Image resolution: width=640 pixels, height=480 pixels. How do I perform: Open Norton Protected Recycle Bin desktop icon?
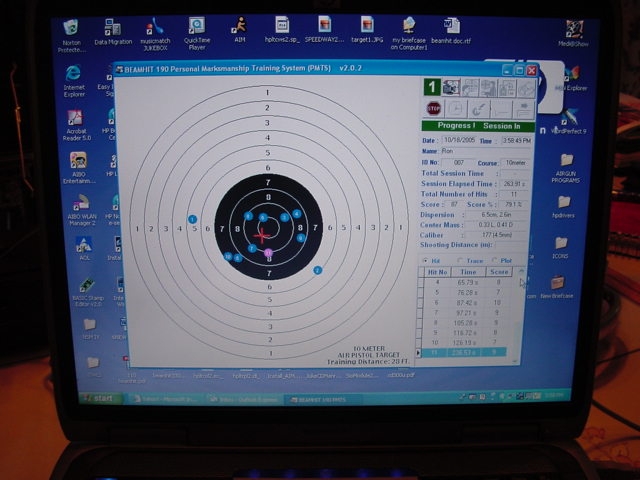pyautogui.click(x=72, y=36)
